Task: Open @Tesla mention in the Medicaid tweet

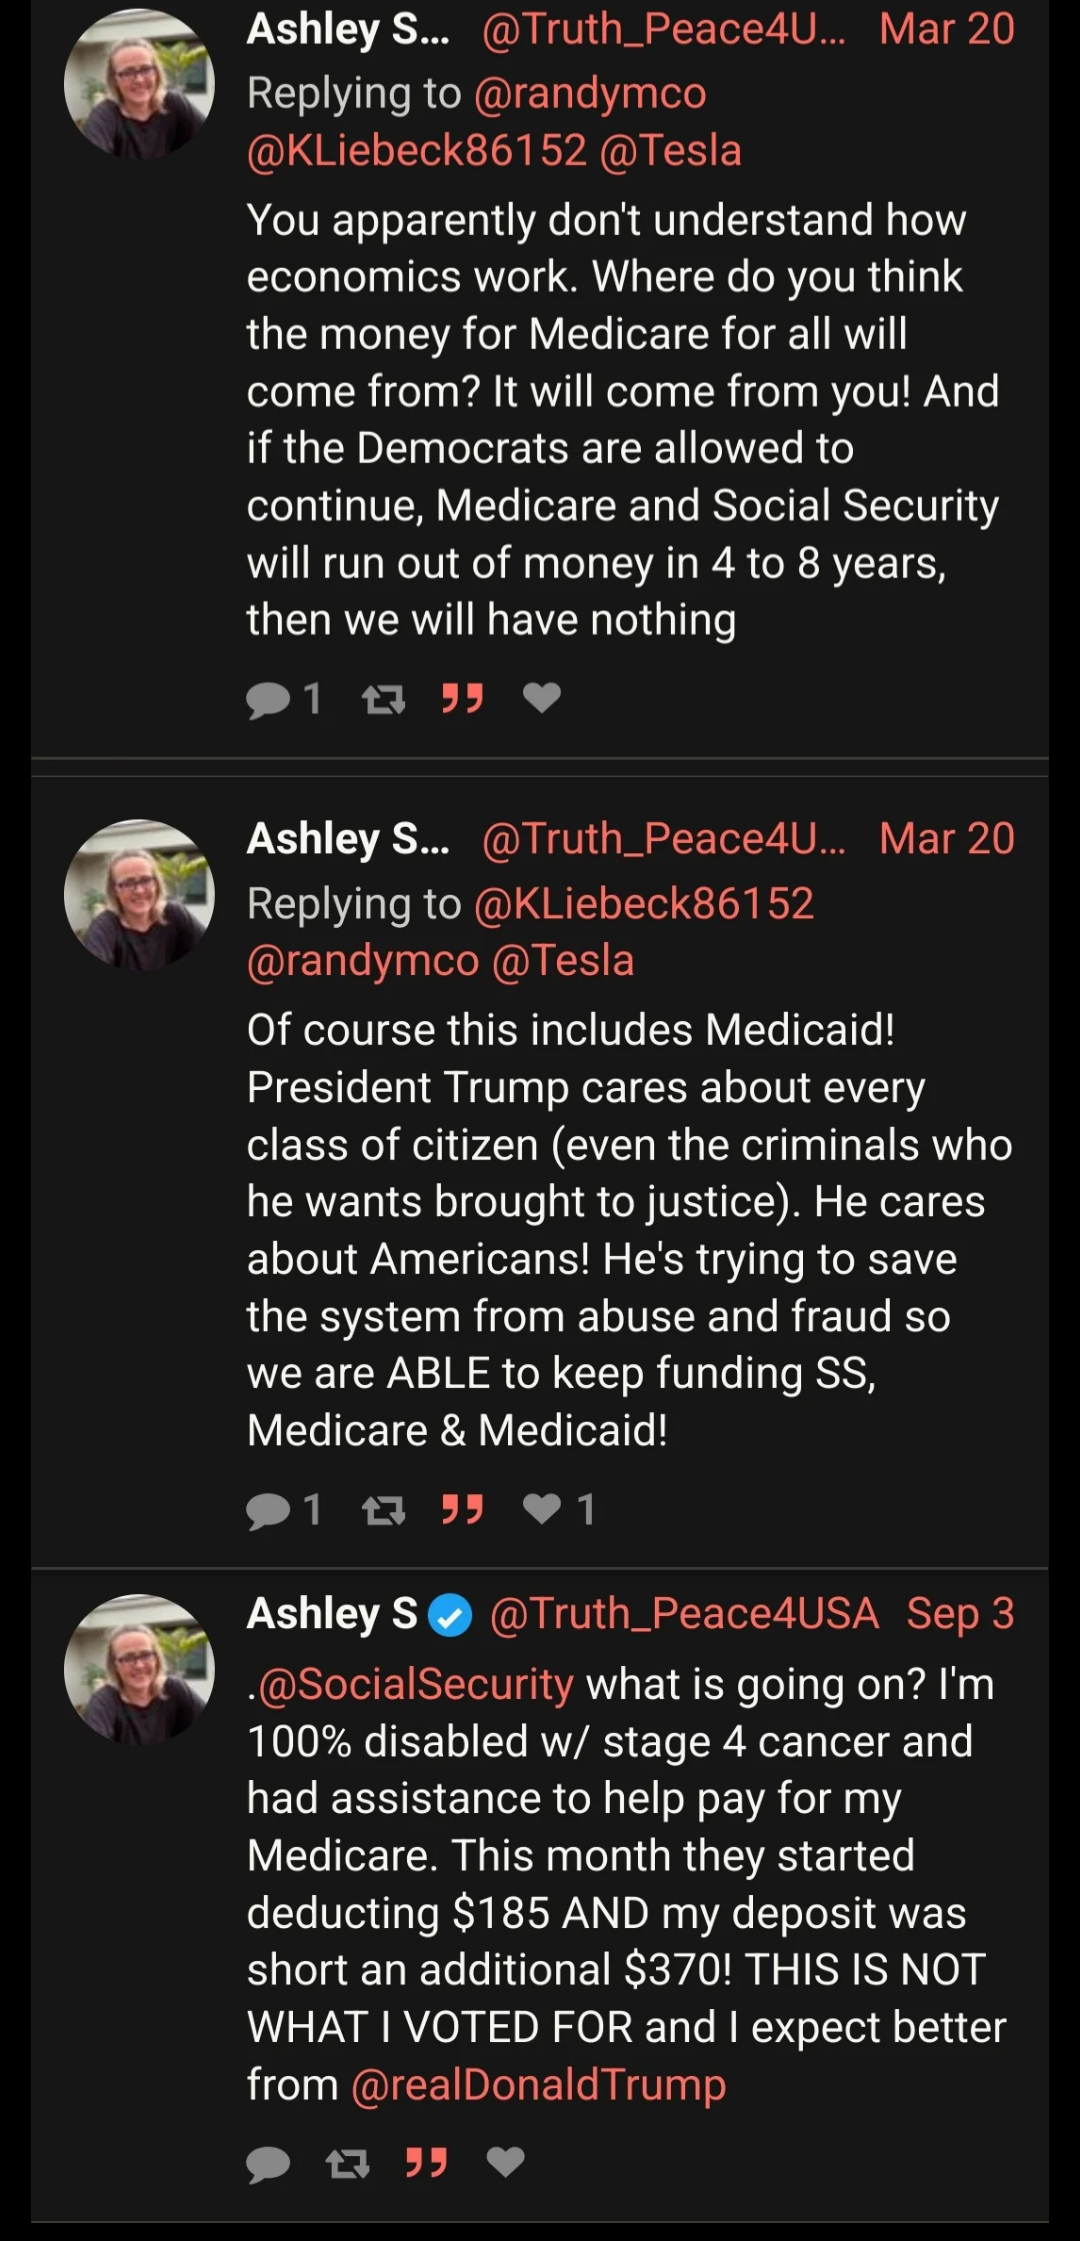Action: [x=563, y=961]
